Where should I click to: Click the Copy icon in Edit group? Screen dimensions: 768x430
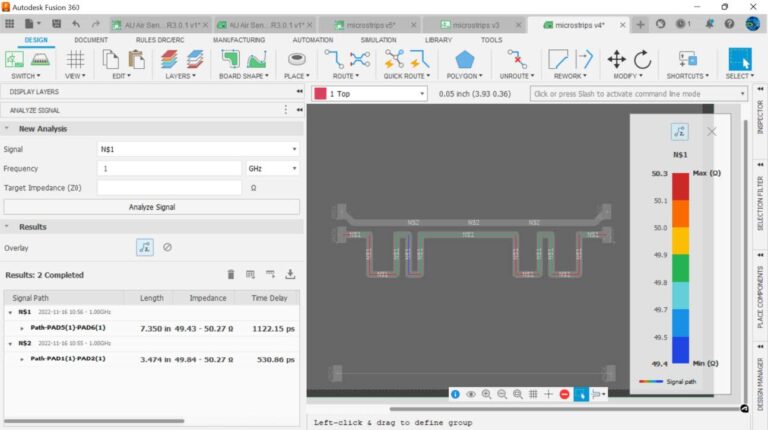tap(110, 59)
